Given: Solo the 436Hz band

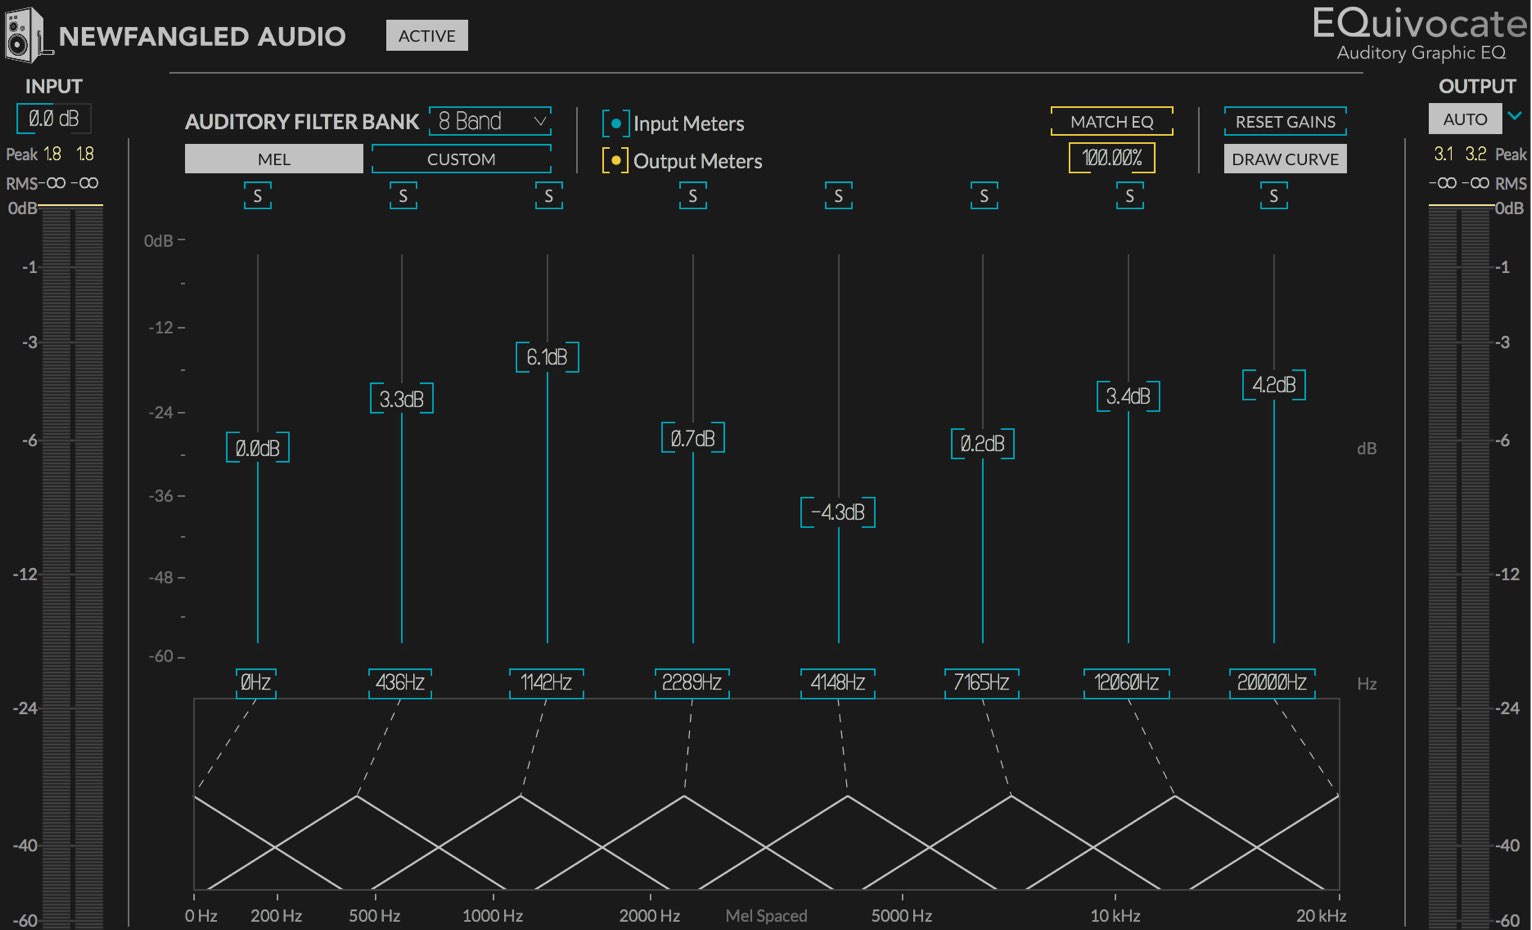Looking at the screenshot, I should coord(403,196).
